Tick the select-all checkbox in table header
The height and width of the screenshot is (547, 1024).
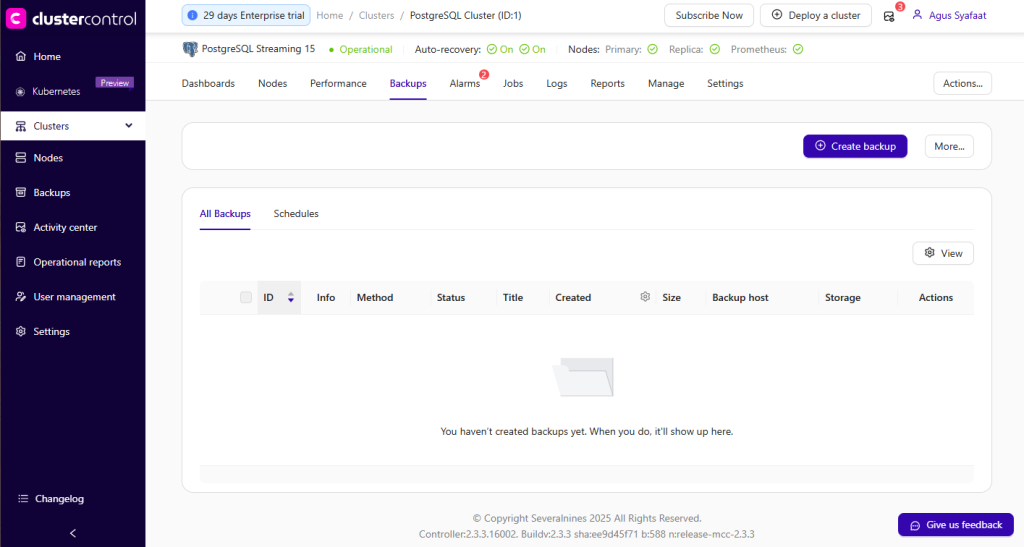(246, 297)
